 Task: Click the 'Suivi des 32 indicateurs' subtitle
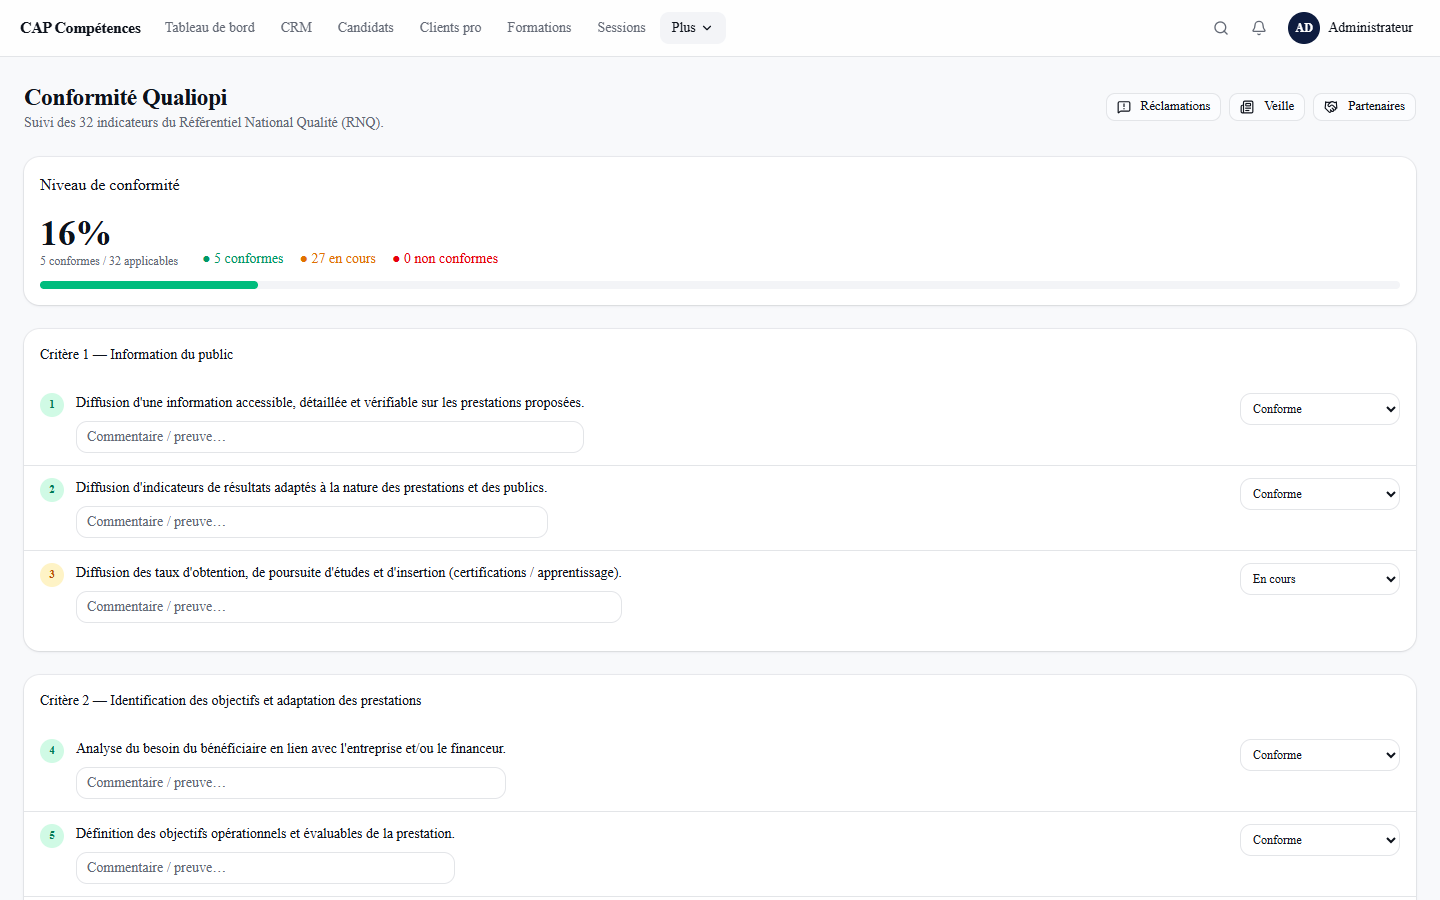point(204,123)
